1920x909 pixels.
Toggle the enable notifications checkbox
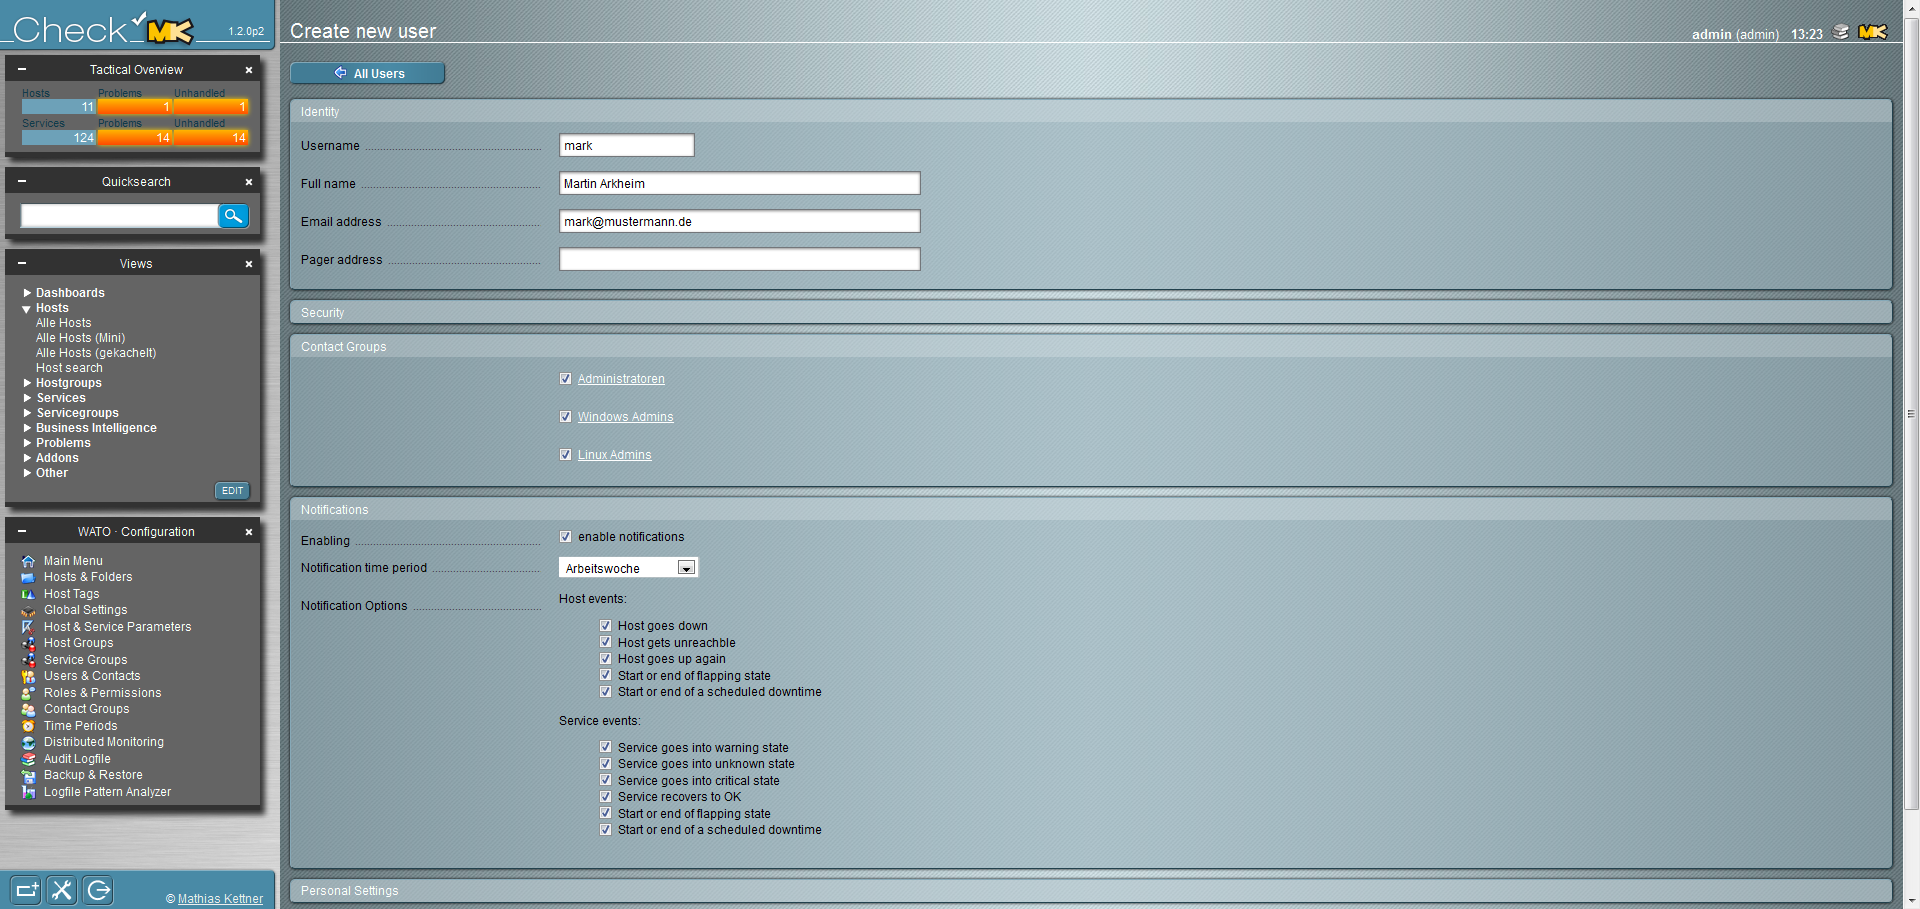coord(566,537)
